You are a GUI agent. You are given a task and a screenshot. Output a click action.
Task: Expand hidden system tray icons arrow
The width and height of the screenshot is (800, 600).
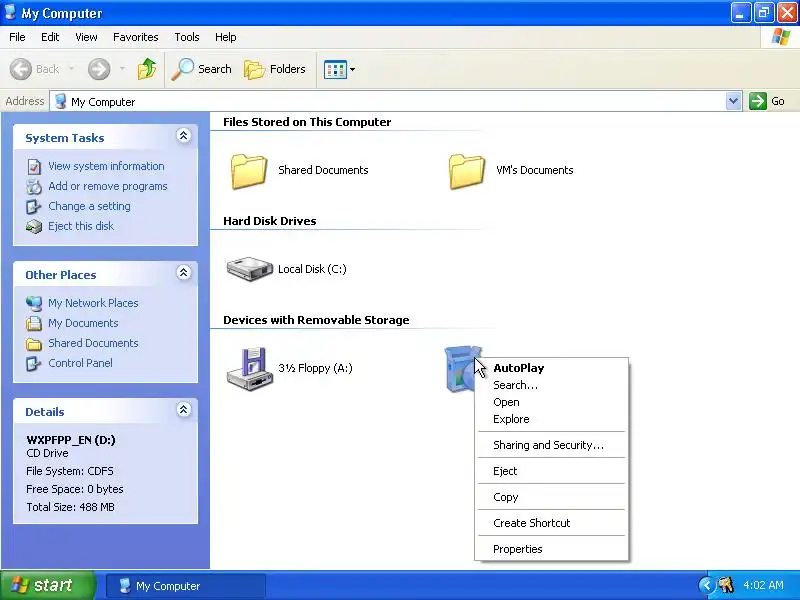(x=707, y=585)
